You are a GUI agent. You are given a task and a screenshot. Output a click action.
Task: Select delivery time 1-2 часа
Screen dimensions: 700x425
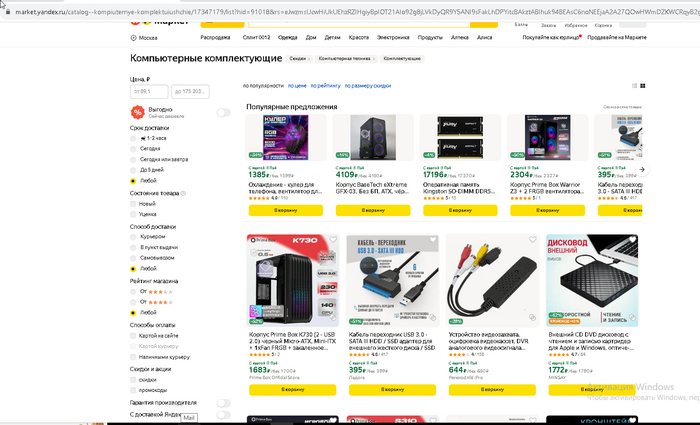point(133,138)
